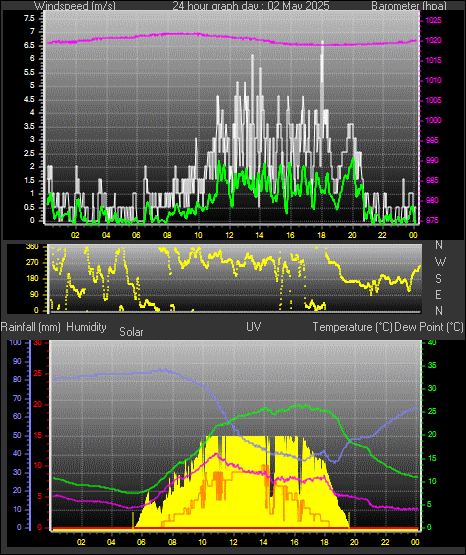Image resolution: width=466 pixels, height=555 pixels.
Task: Click the S compass label
Action: click(x=438, y=279)
